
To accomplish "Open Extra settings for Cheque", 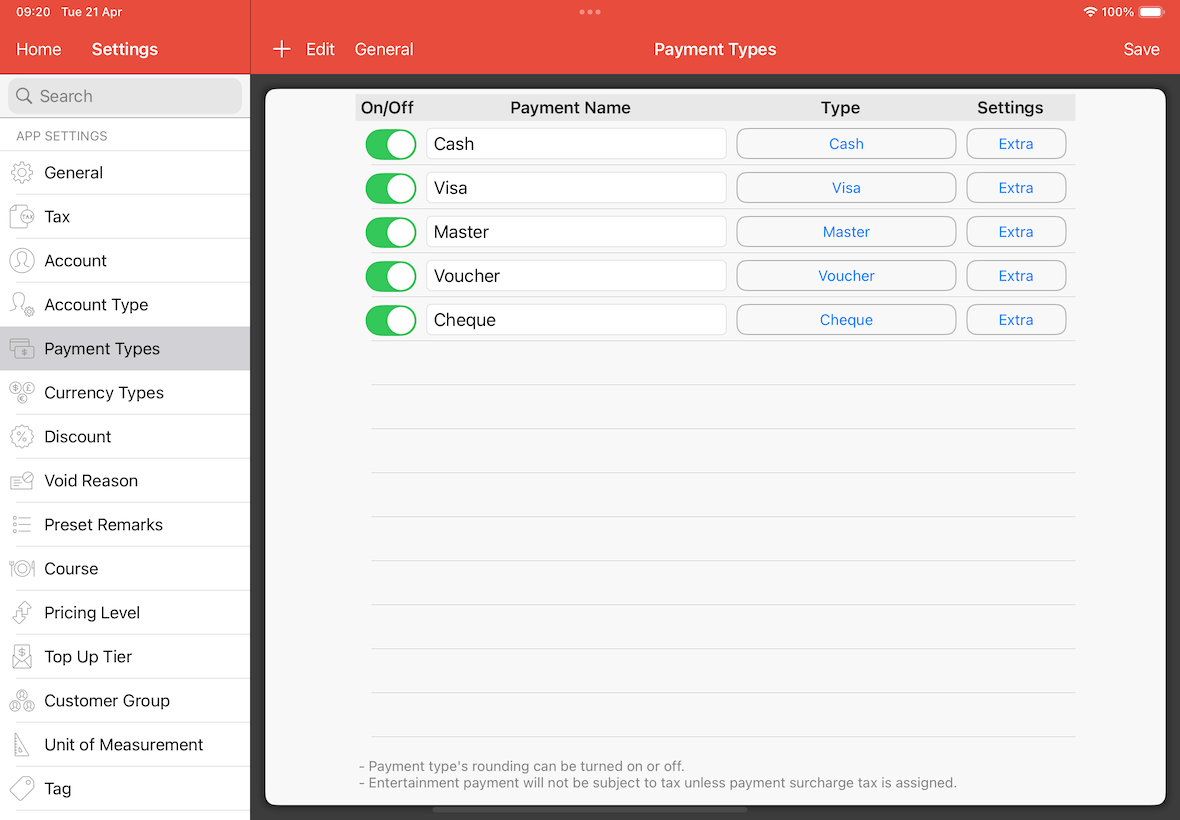I will pyautogui.click(x=1016, y=320).
